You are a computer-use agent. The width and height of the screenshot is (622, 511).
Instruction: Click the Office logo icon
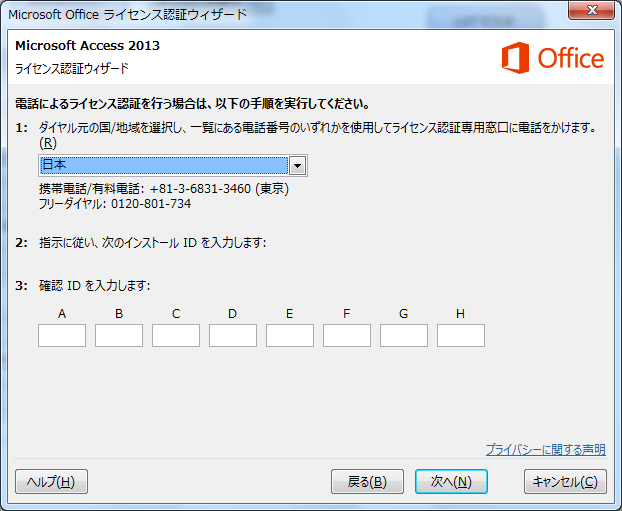515,59
